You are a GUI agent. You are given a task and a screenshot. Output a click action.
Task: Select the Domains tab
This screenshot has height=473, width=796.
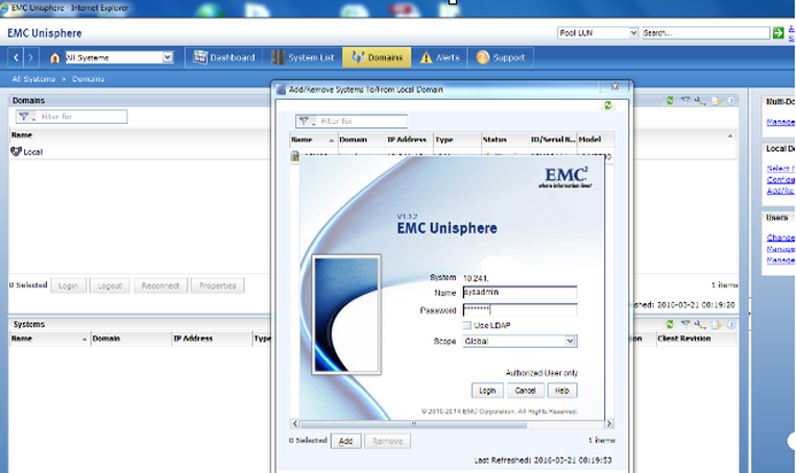377,57
